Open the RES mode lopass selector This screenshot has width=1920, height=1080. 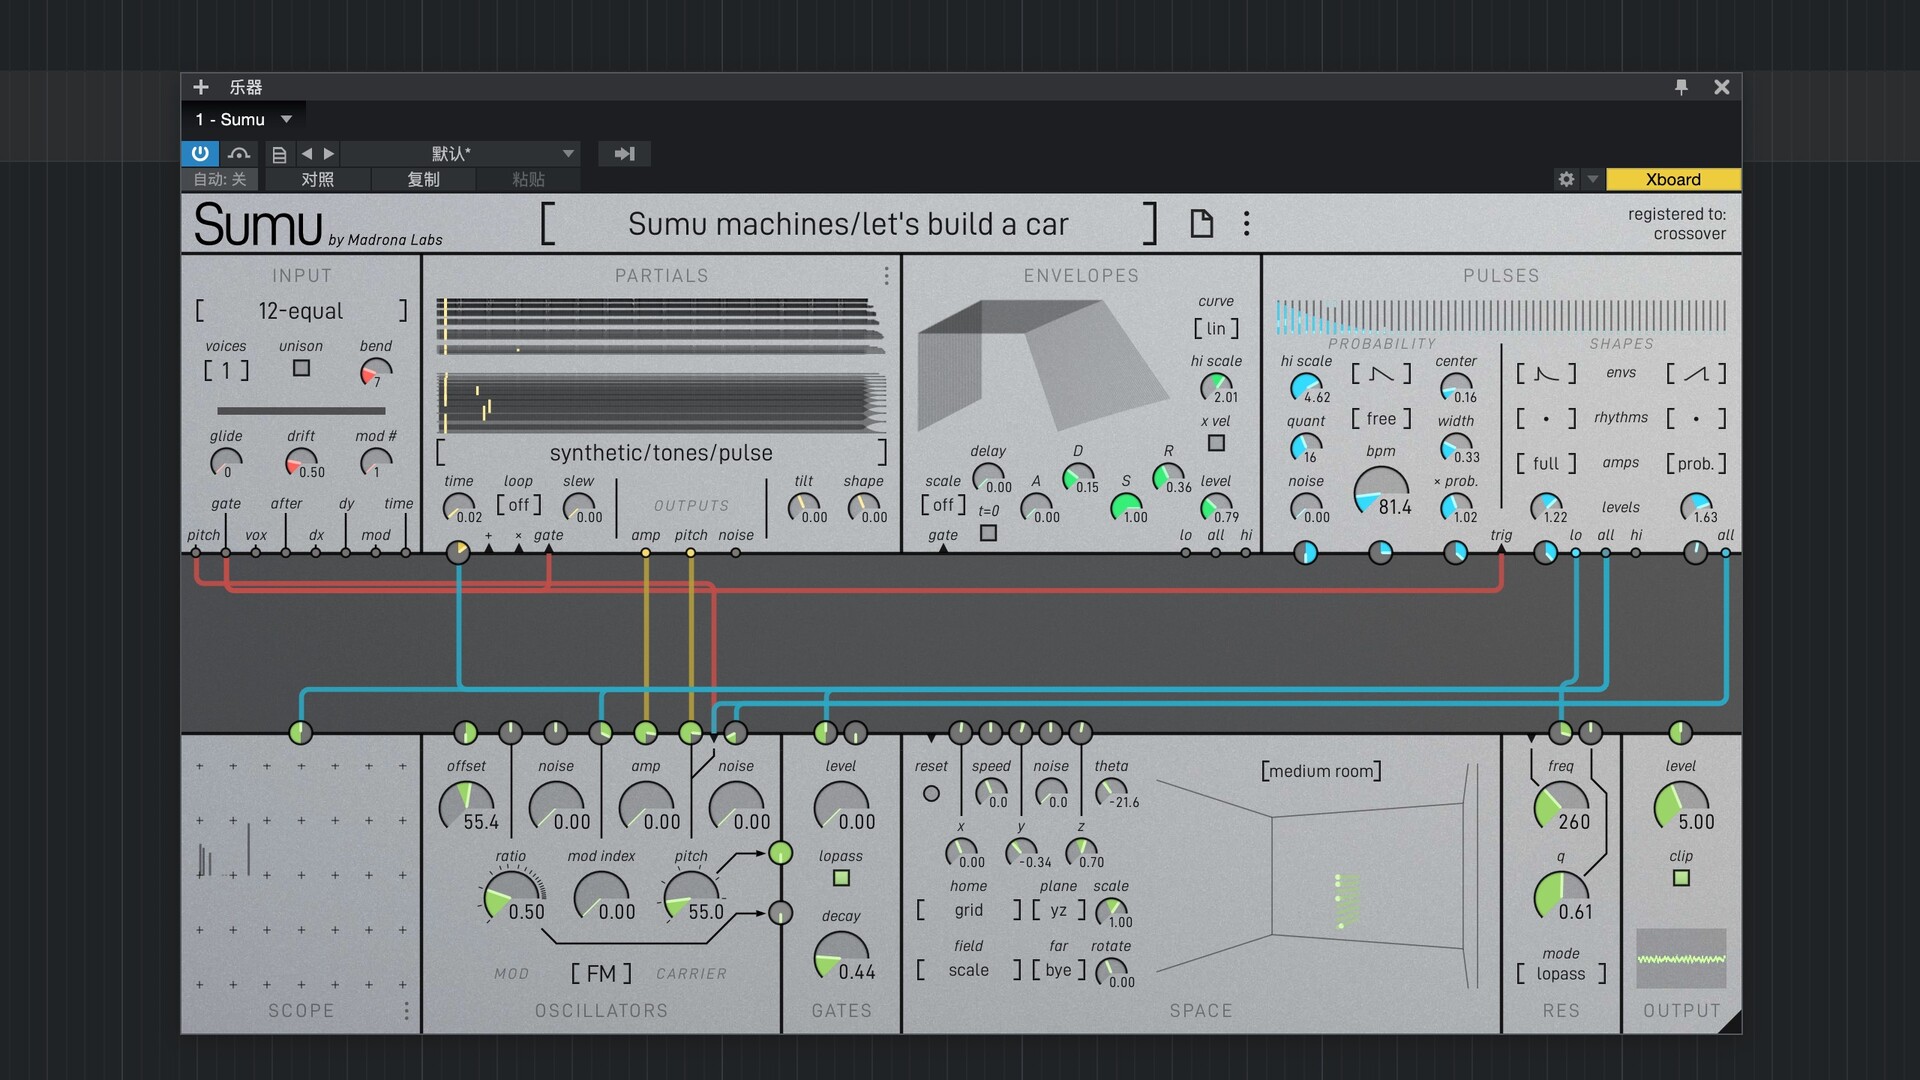[x=1560, y=974]
